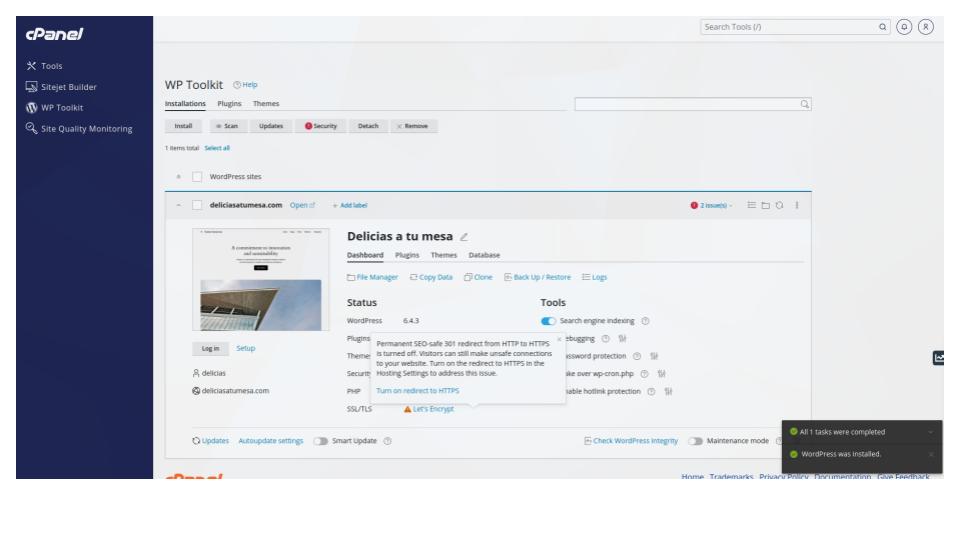The height and width of the screenshot is (540, 960).
Task: Enable the Maintenance mode toggle
Action: point(695,441)
